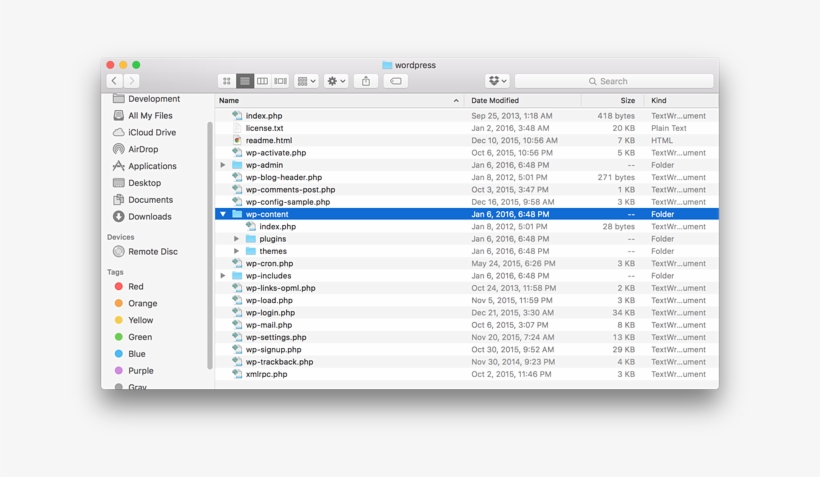Go forward with the toolbar forward arrow

132,81
